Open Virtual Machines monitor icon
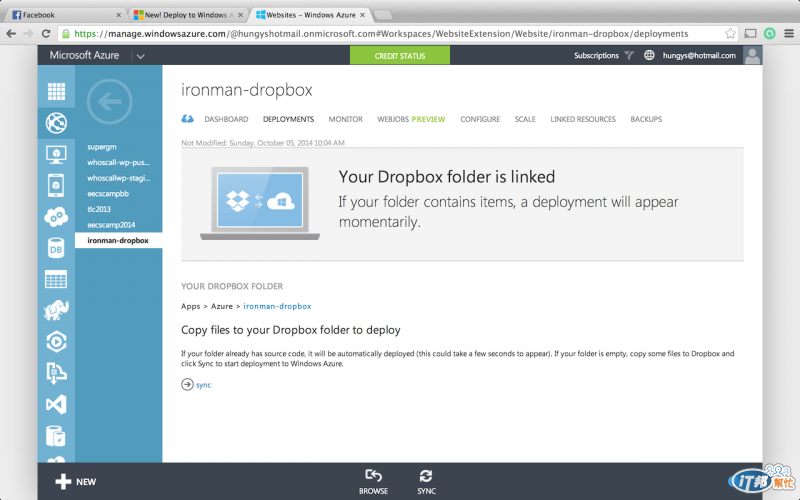Viewport: 800px width, 500px height. click(56, 154)
